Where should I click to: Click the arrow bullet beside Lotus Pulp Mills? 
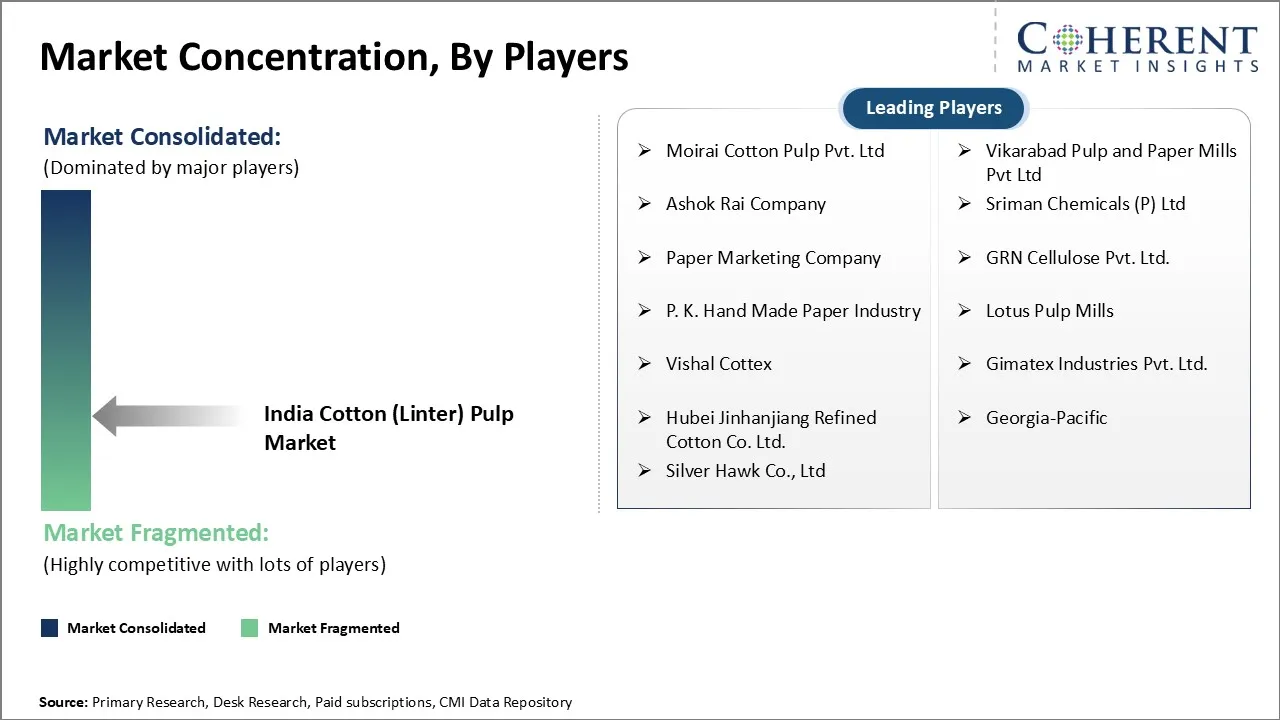(965, 311)
